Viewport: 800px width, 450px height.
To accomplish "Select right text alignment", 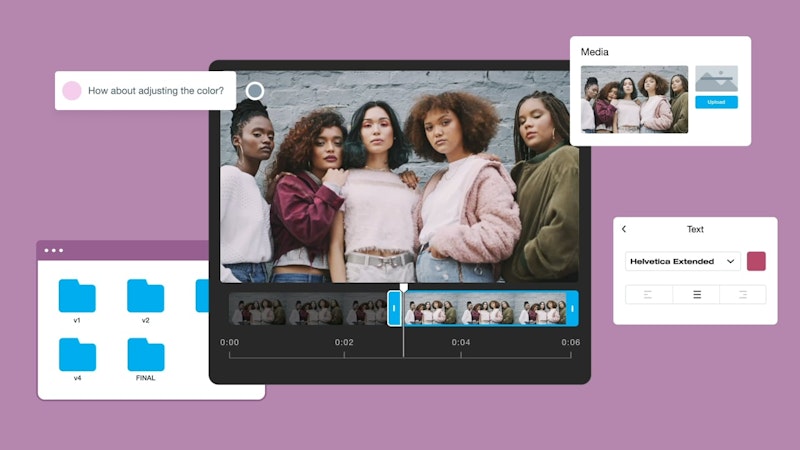I will (742, 294).
